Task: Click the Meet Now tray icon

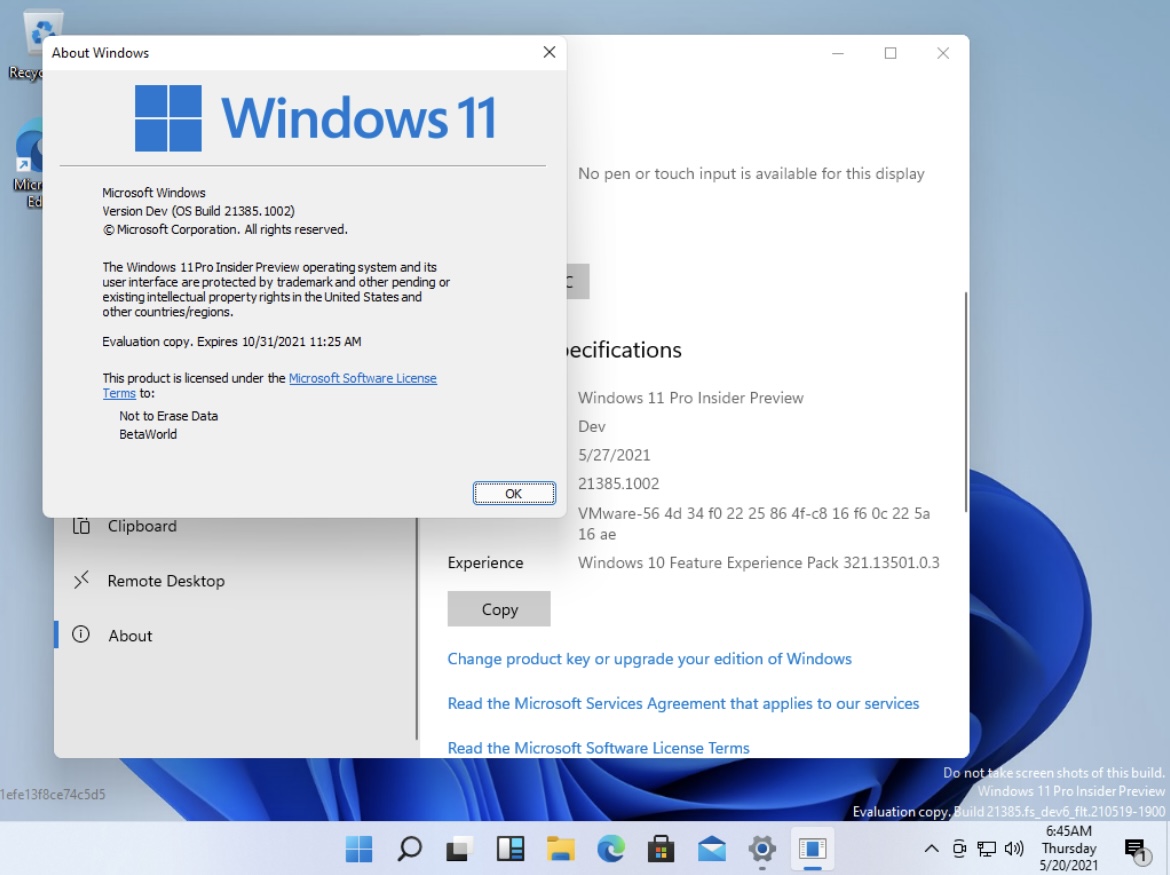Action: tap(959, 848)
